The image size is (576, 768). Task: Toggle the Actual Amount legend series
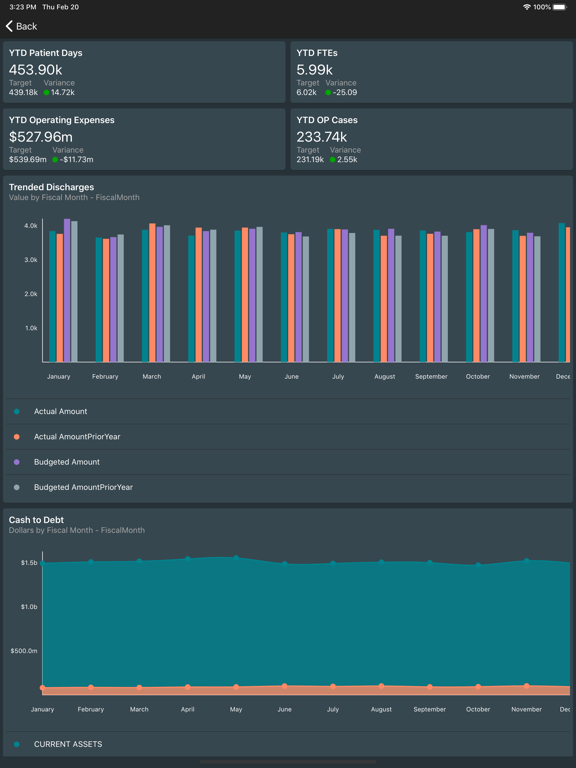[x=288, y=411]
